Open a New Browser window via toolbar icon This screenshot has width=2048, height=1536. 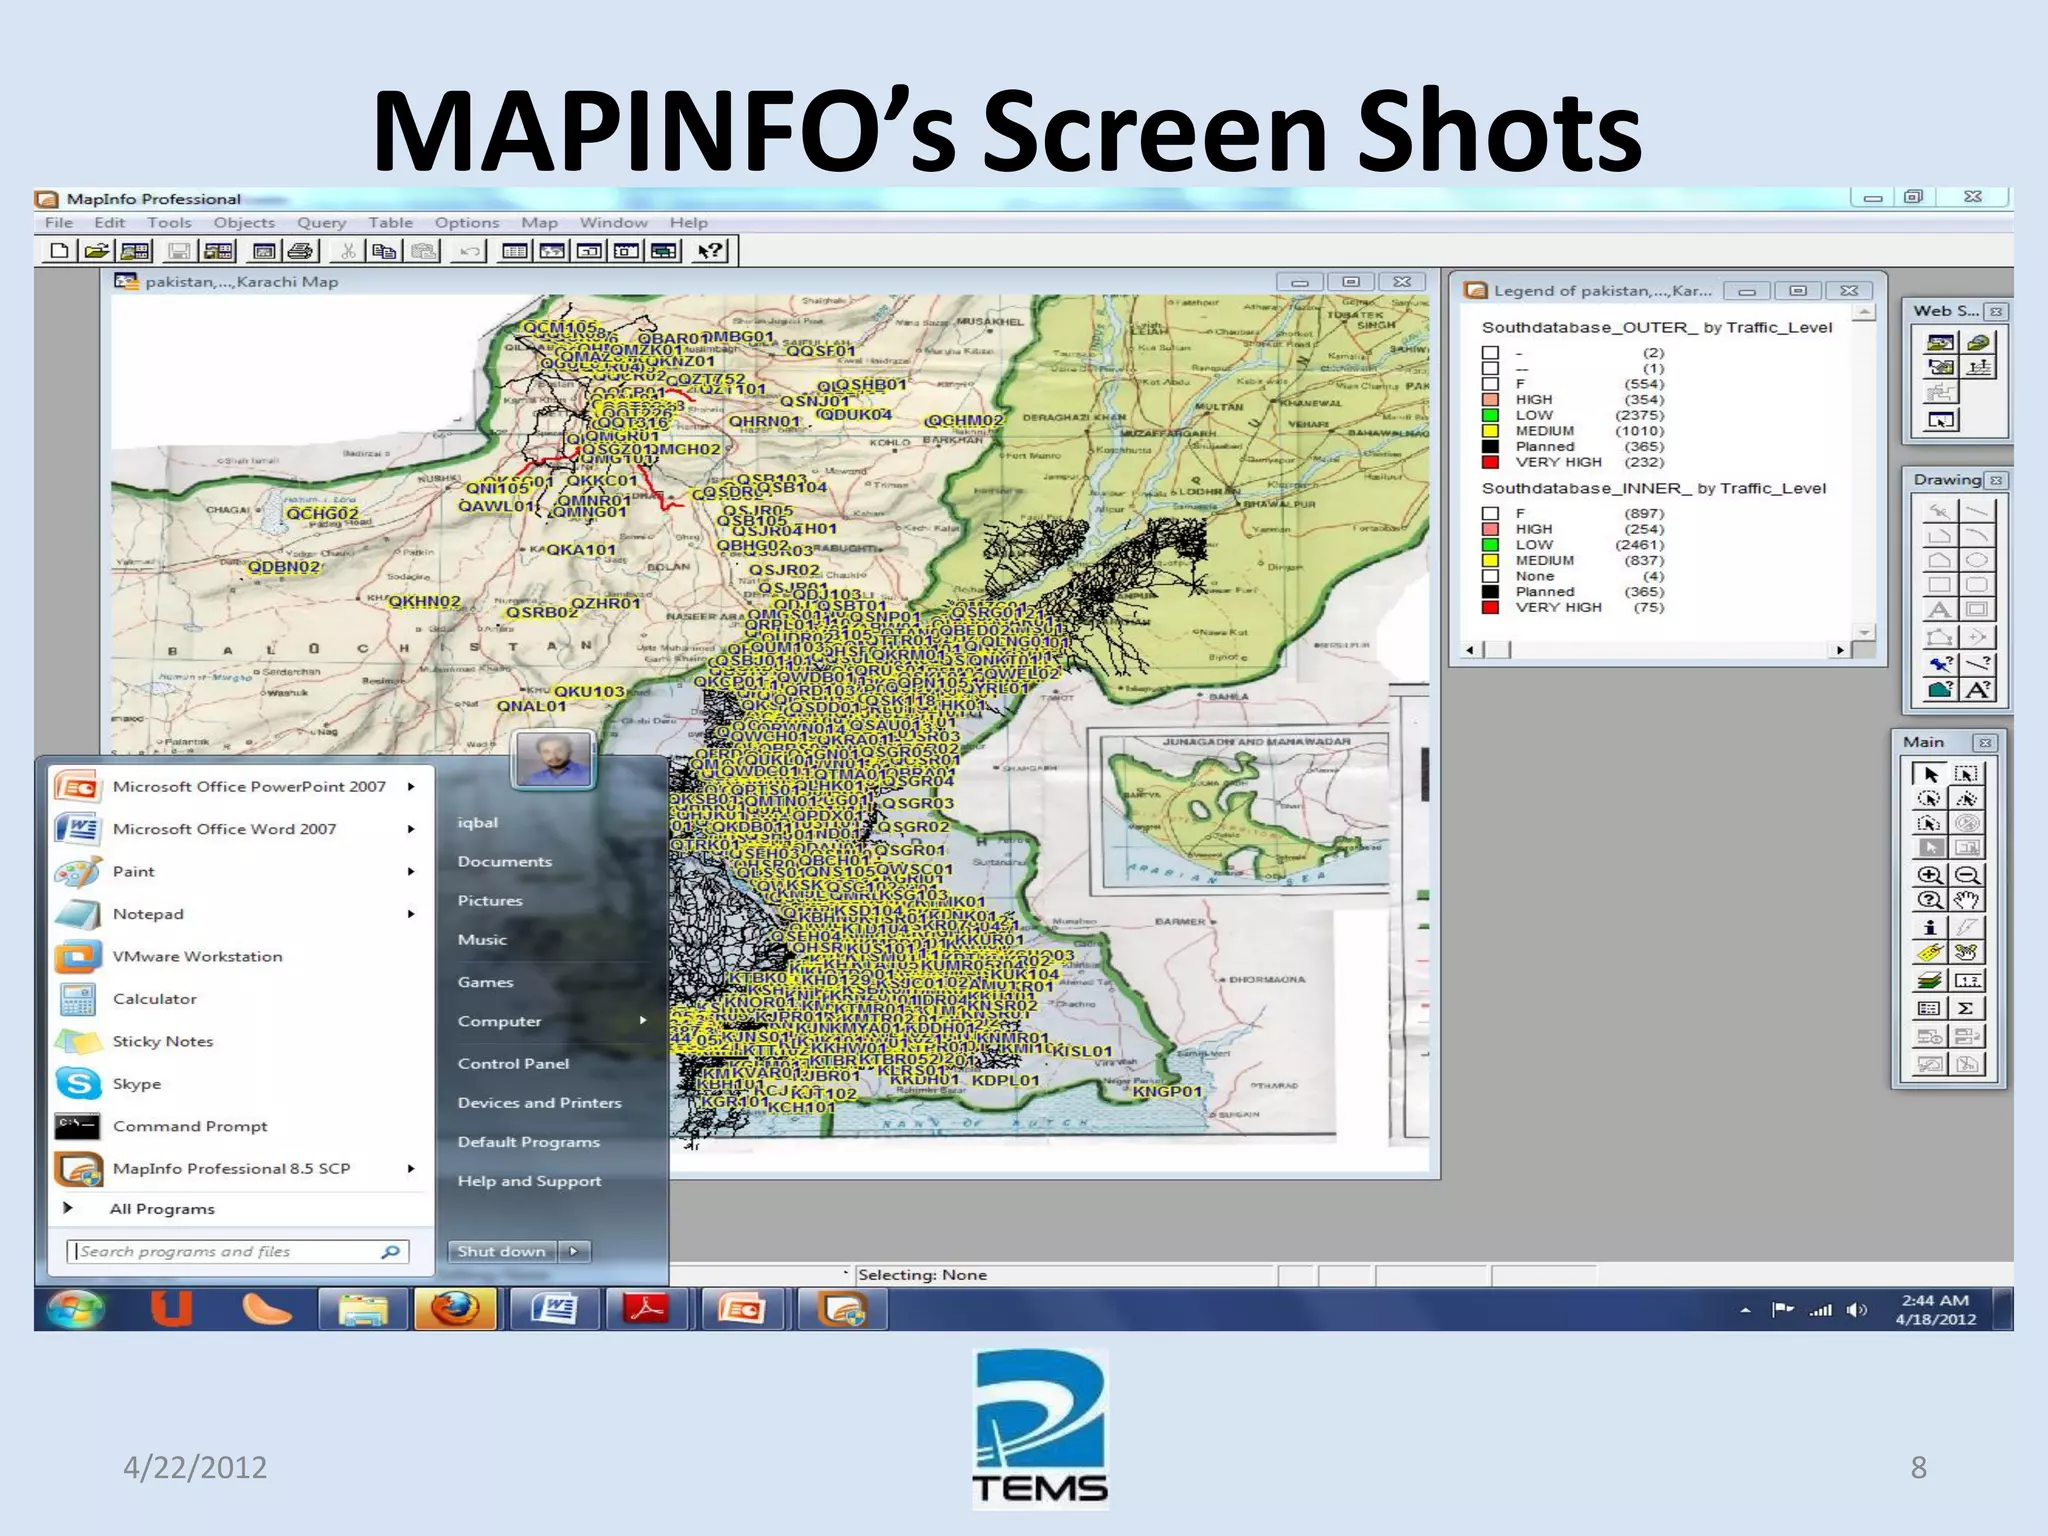515,251
